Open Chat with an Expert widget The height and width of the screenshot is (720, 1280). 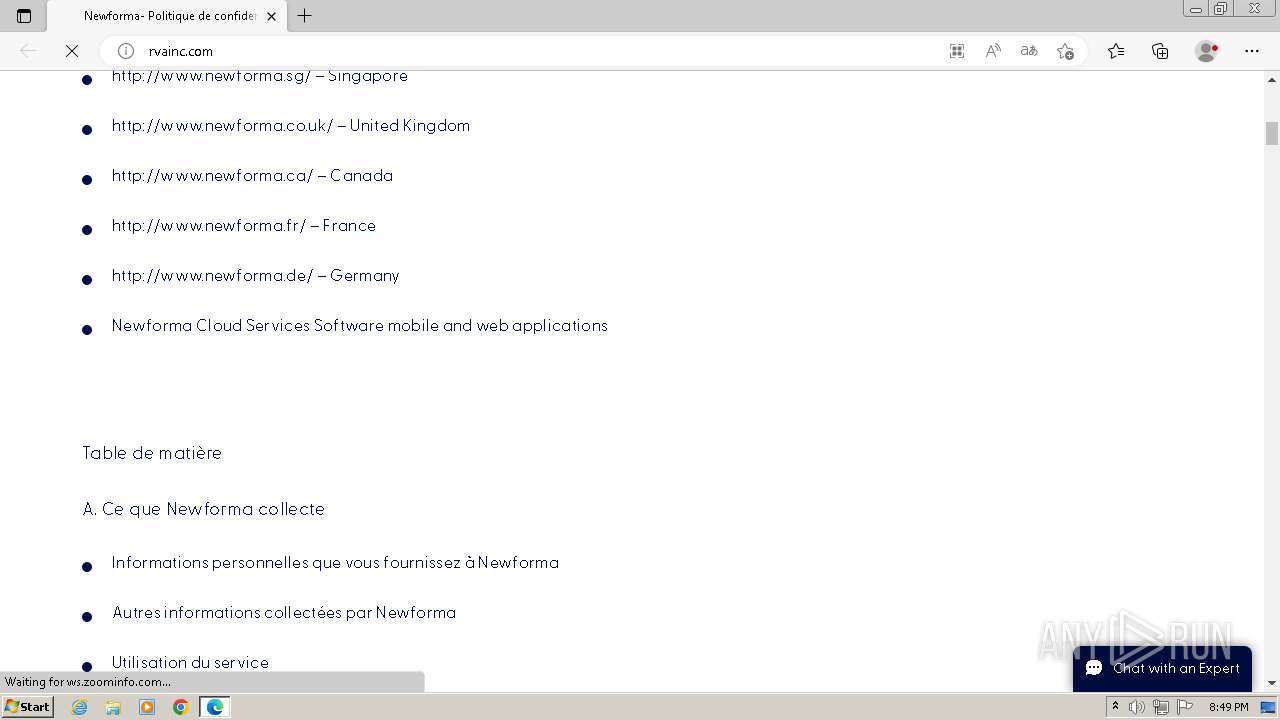(1162, 668)
